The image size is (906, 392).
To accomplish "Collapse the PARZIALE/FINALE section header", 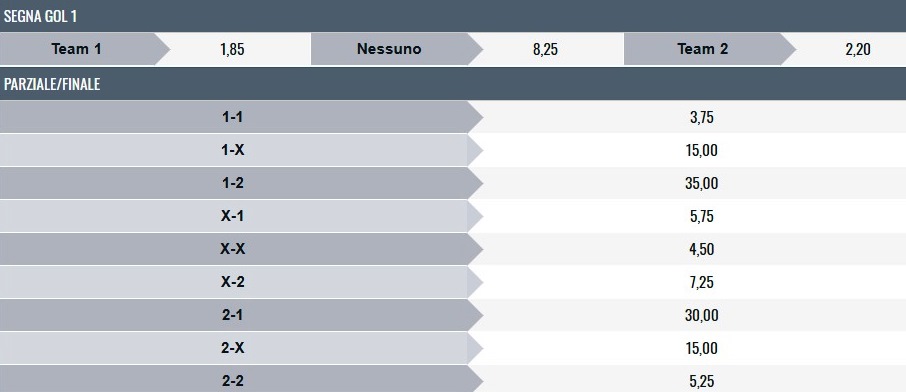I will pyautogui.click(x=453, y=84).
